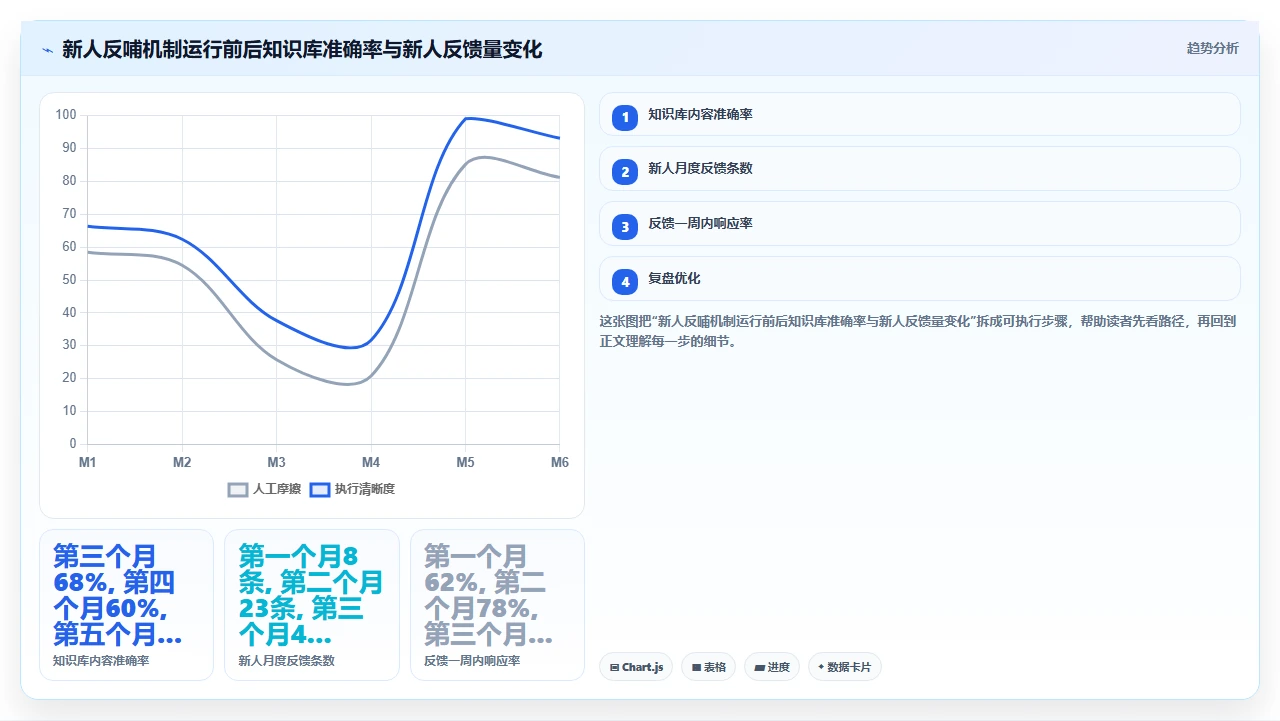Open the 复盘优化 step row
The image size is (1280, 721).
tap(919, 279)
